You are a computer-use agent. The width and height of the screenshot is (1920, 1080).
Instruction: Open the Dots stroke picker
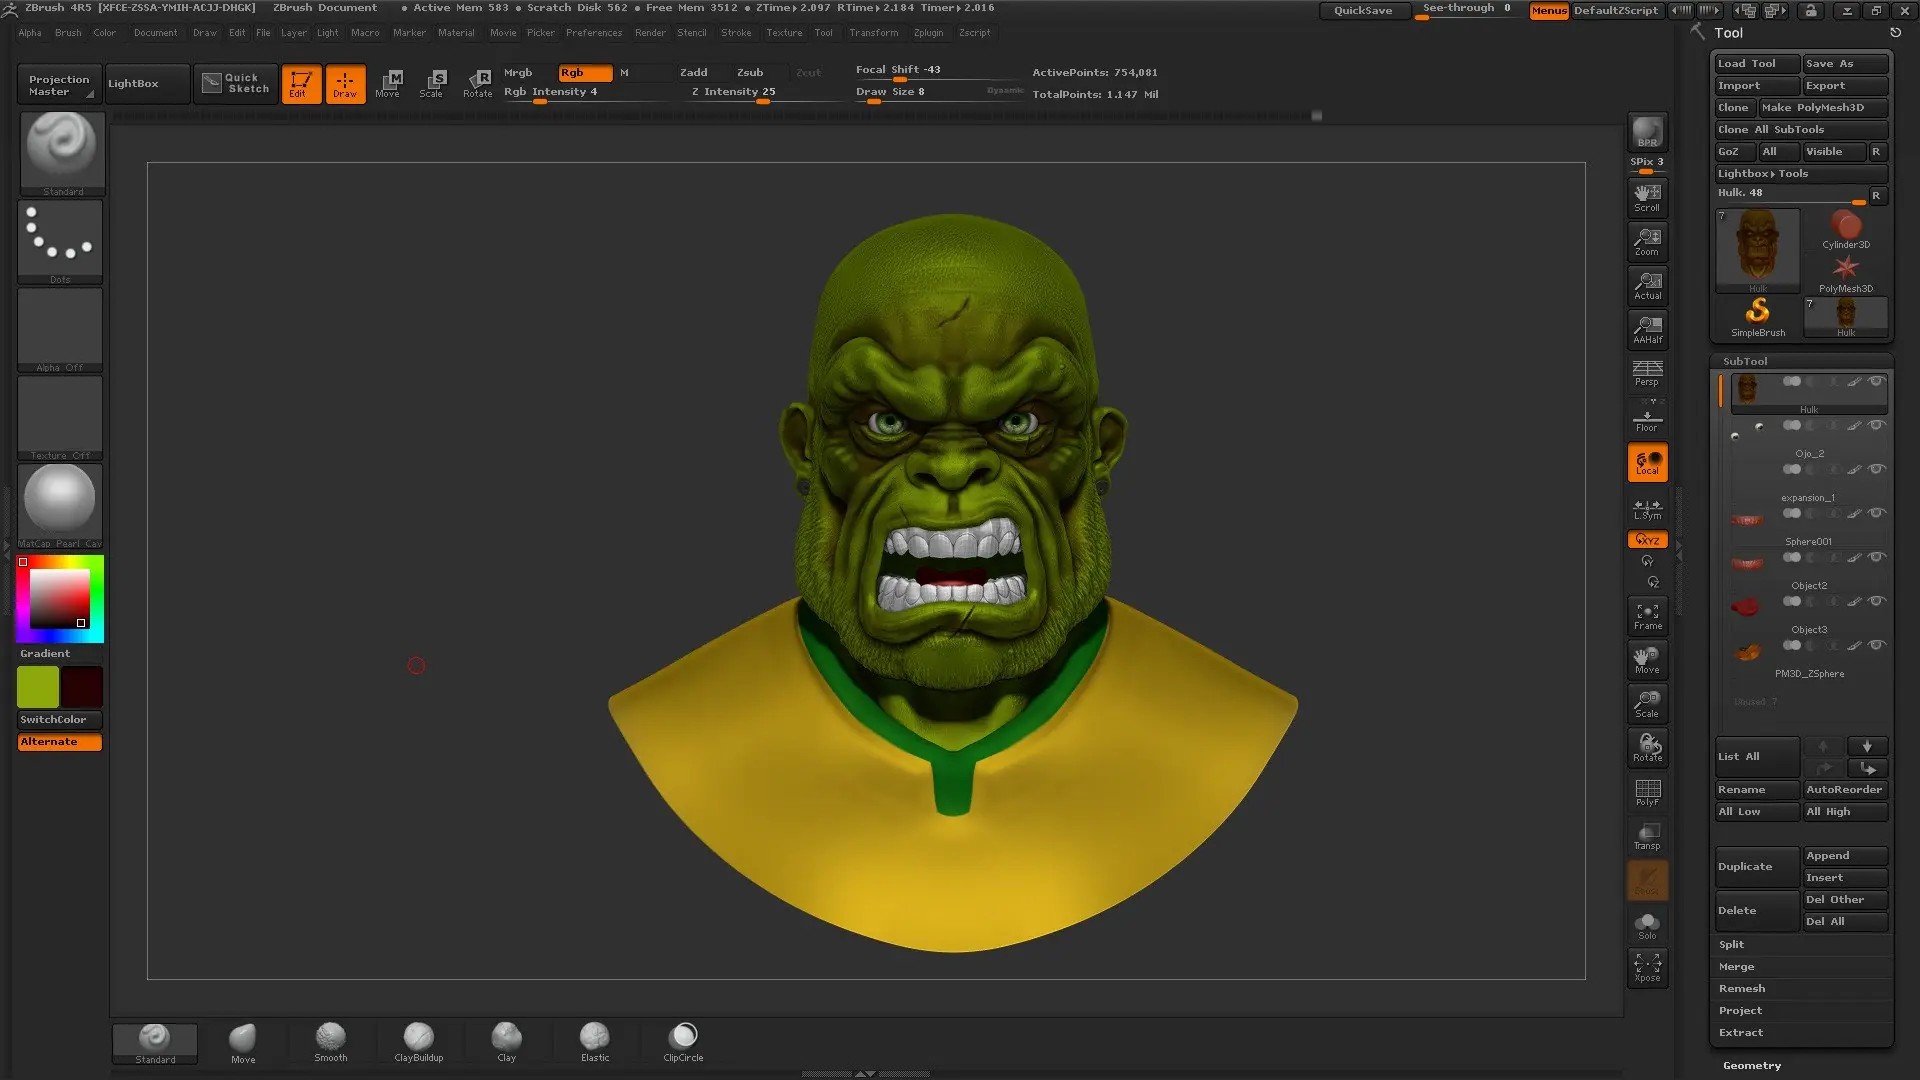coord(60,241)
